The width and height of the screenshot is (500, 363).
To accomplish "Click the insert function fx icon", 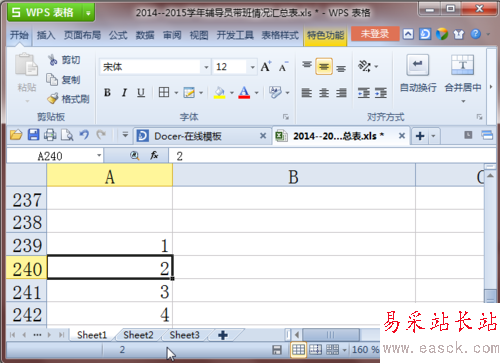I will tap(154, 155).
